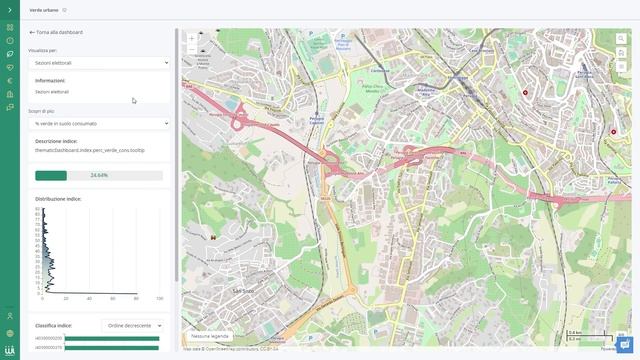This screenshot has height=360, width=640.
Task: Zoom out the map with minus button
Action: pyautogui.click(x=191, y=49)
